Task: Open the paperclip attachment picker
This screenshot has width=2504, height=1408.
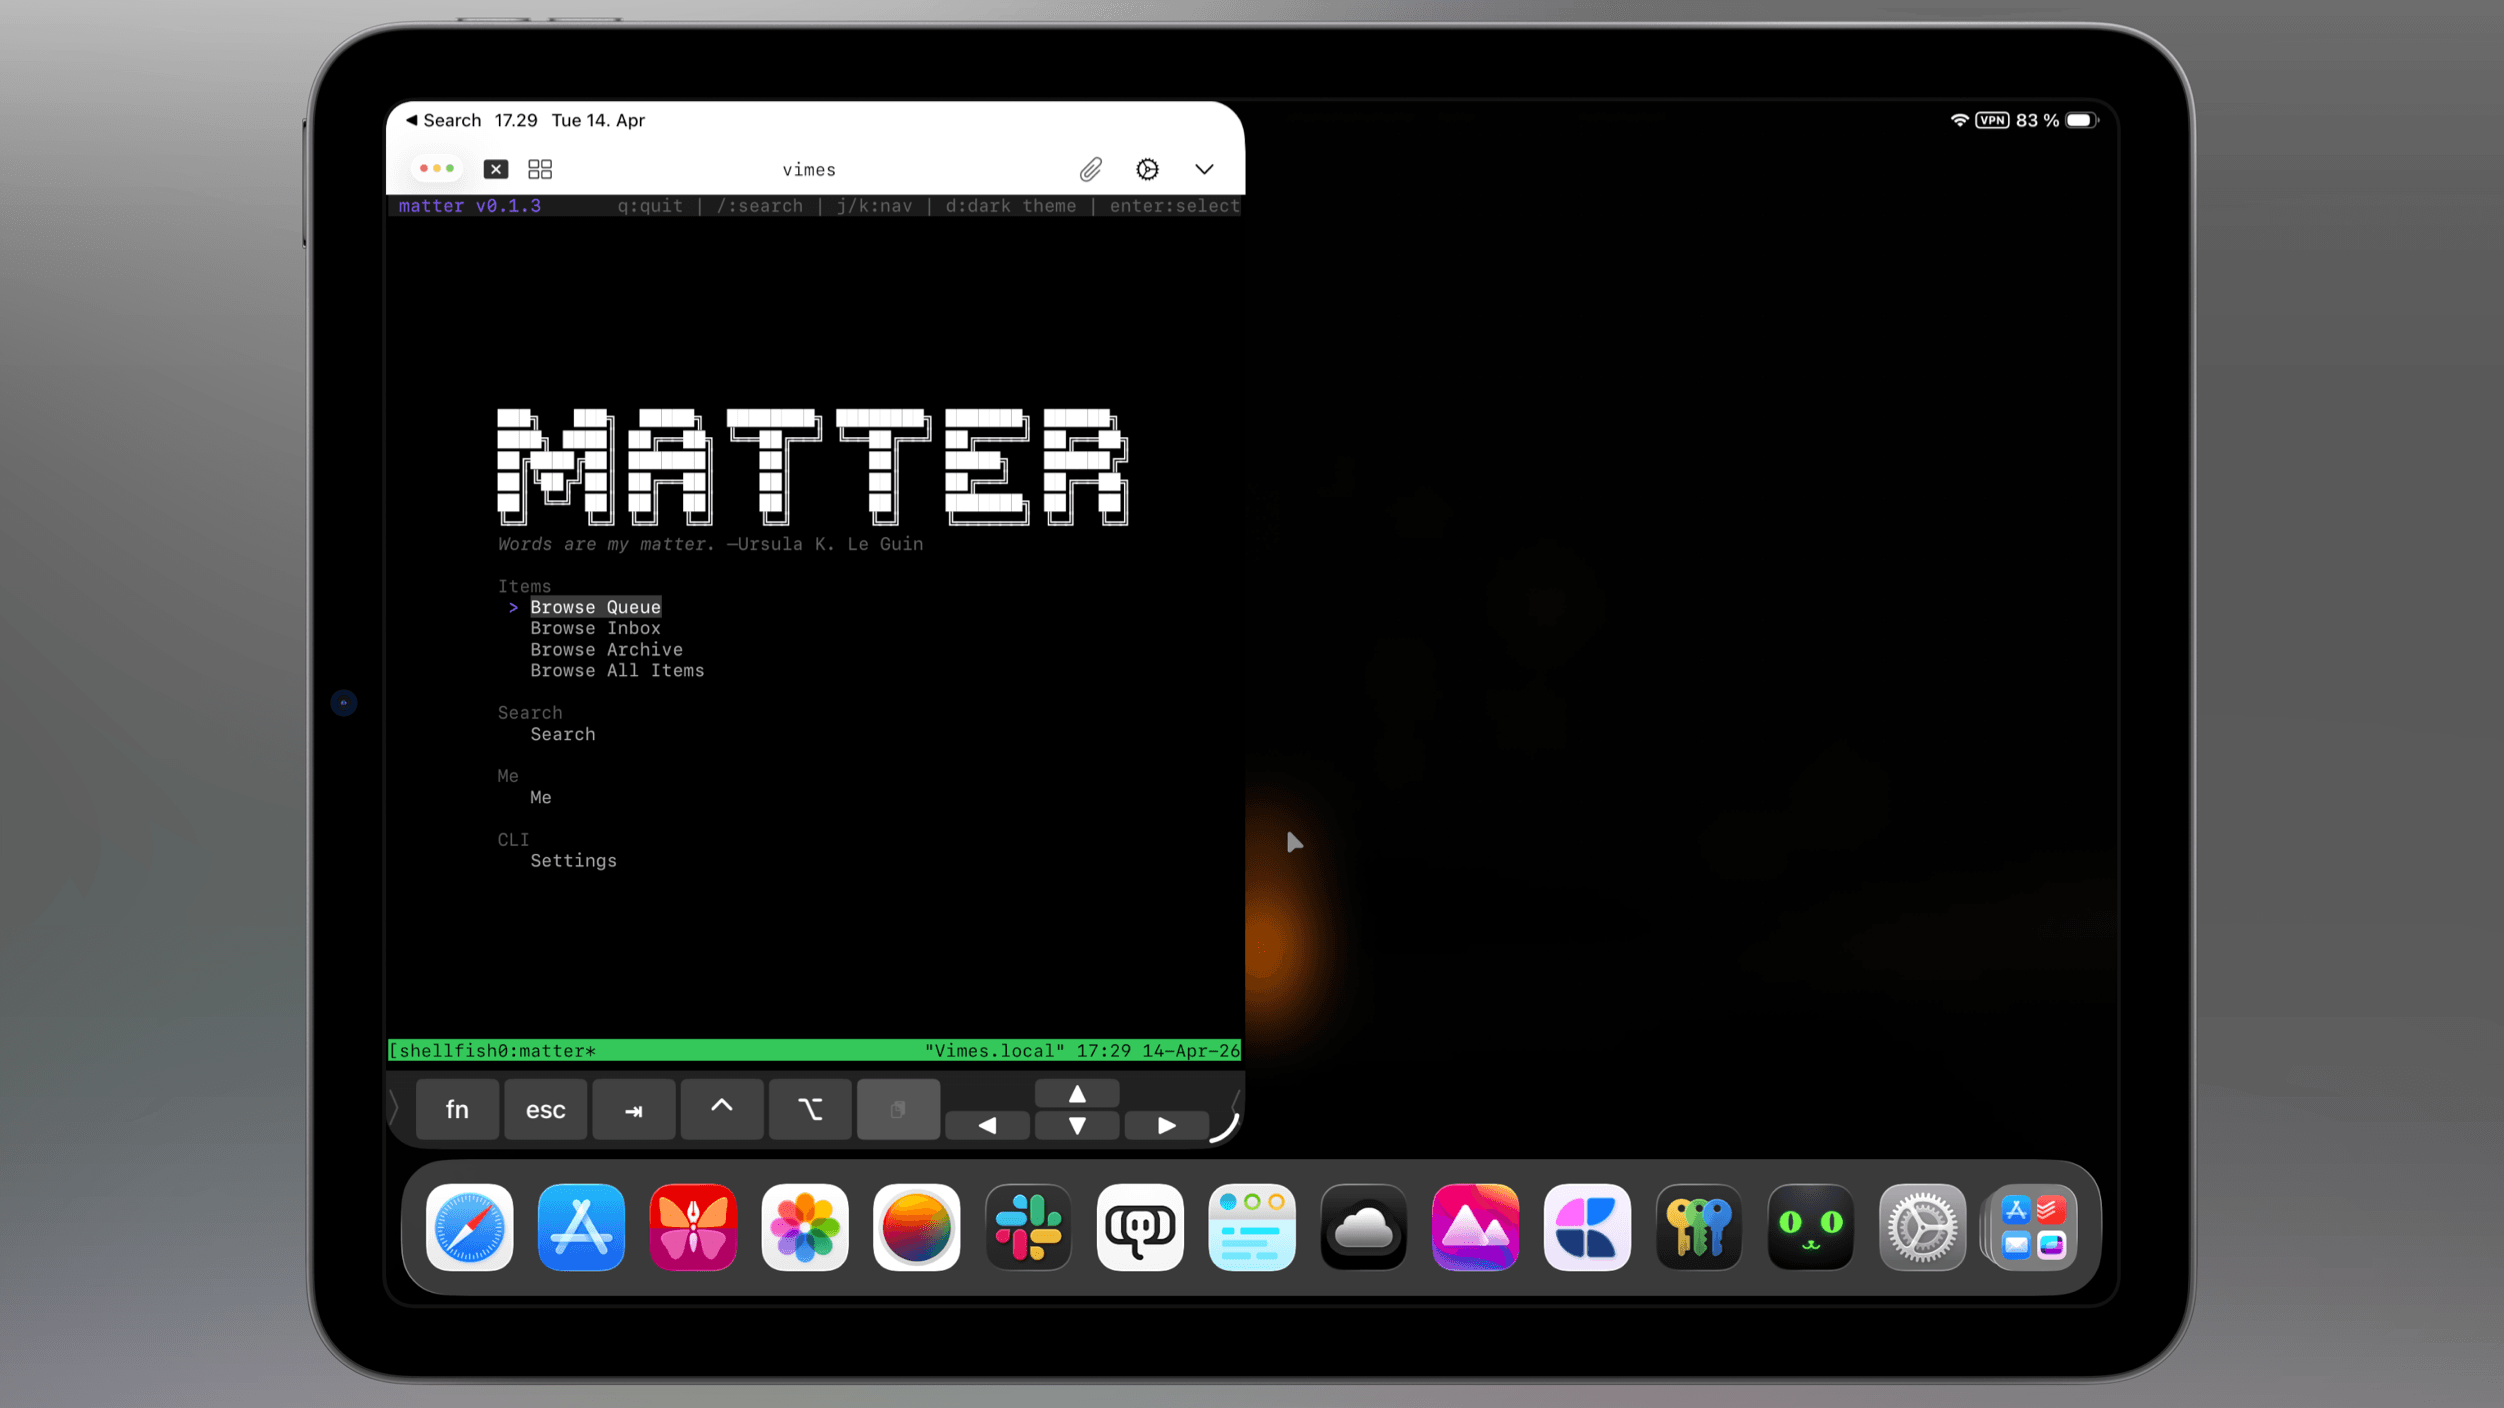Action: pos(1089,169)
